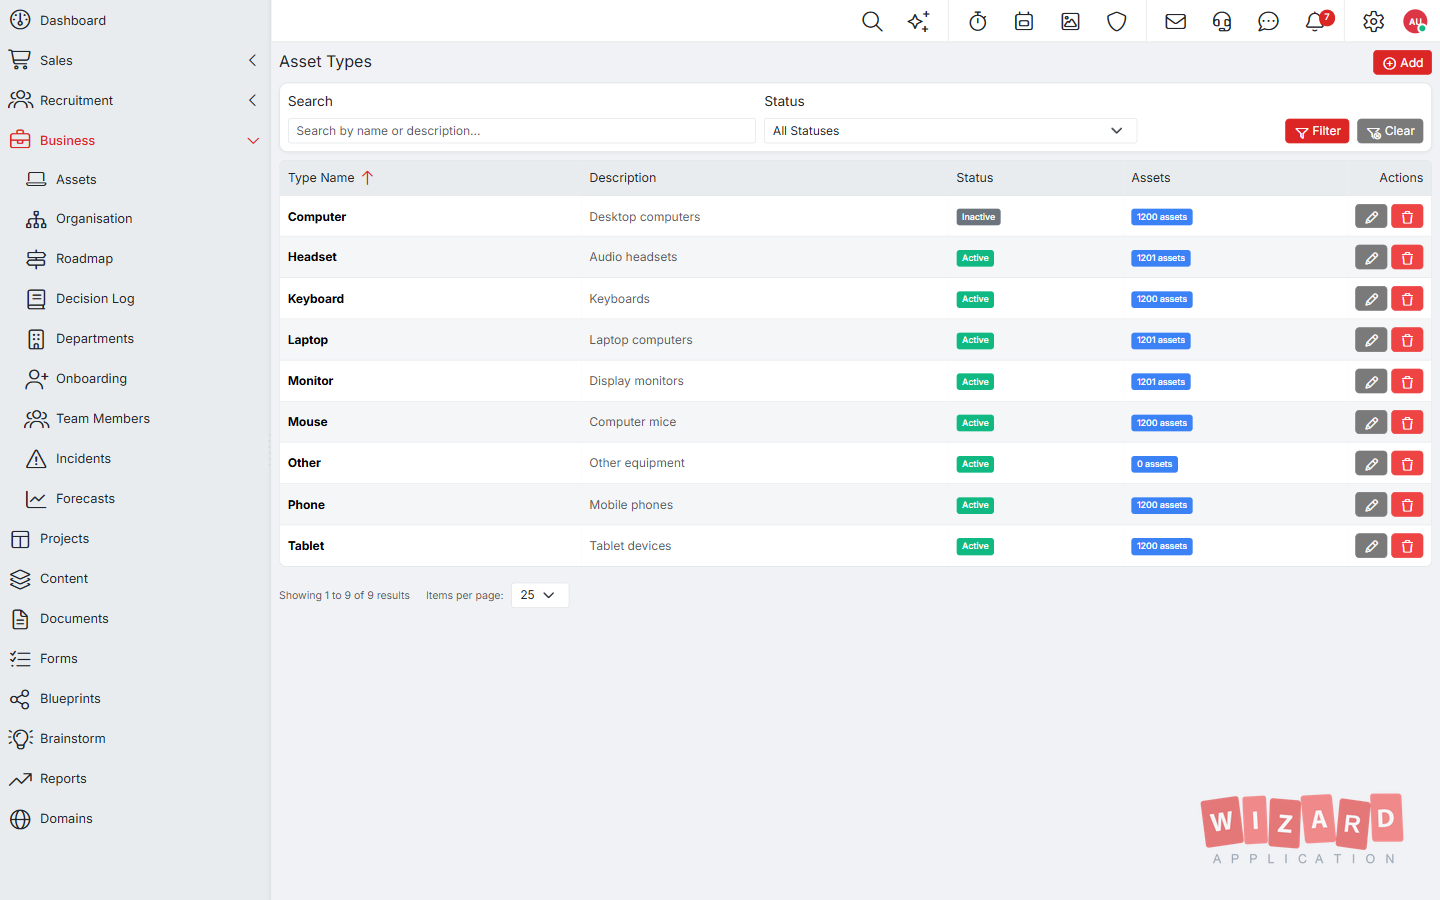This screenshot has width=1440, height=900.
Task: Delete the Mouse asset type
Action: tap(1407, 422)
